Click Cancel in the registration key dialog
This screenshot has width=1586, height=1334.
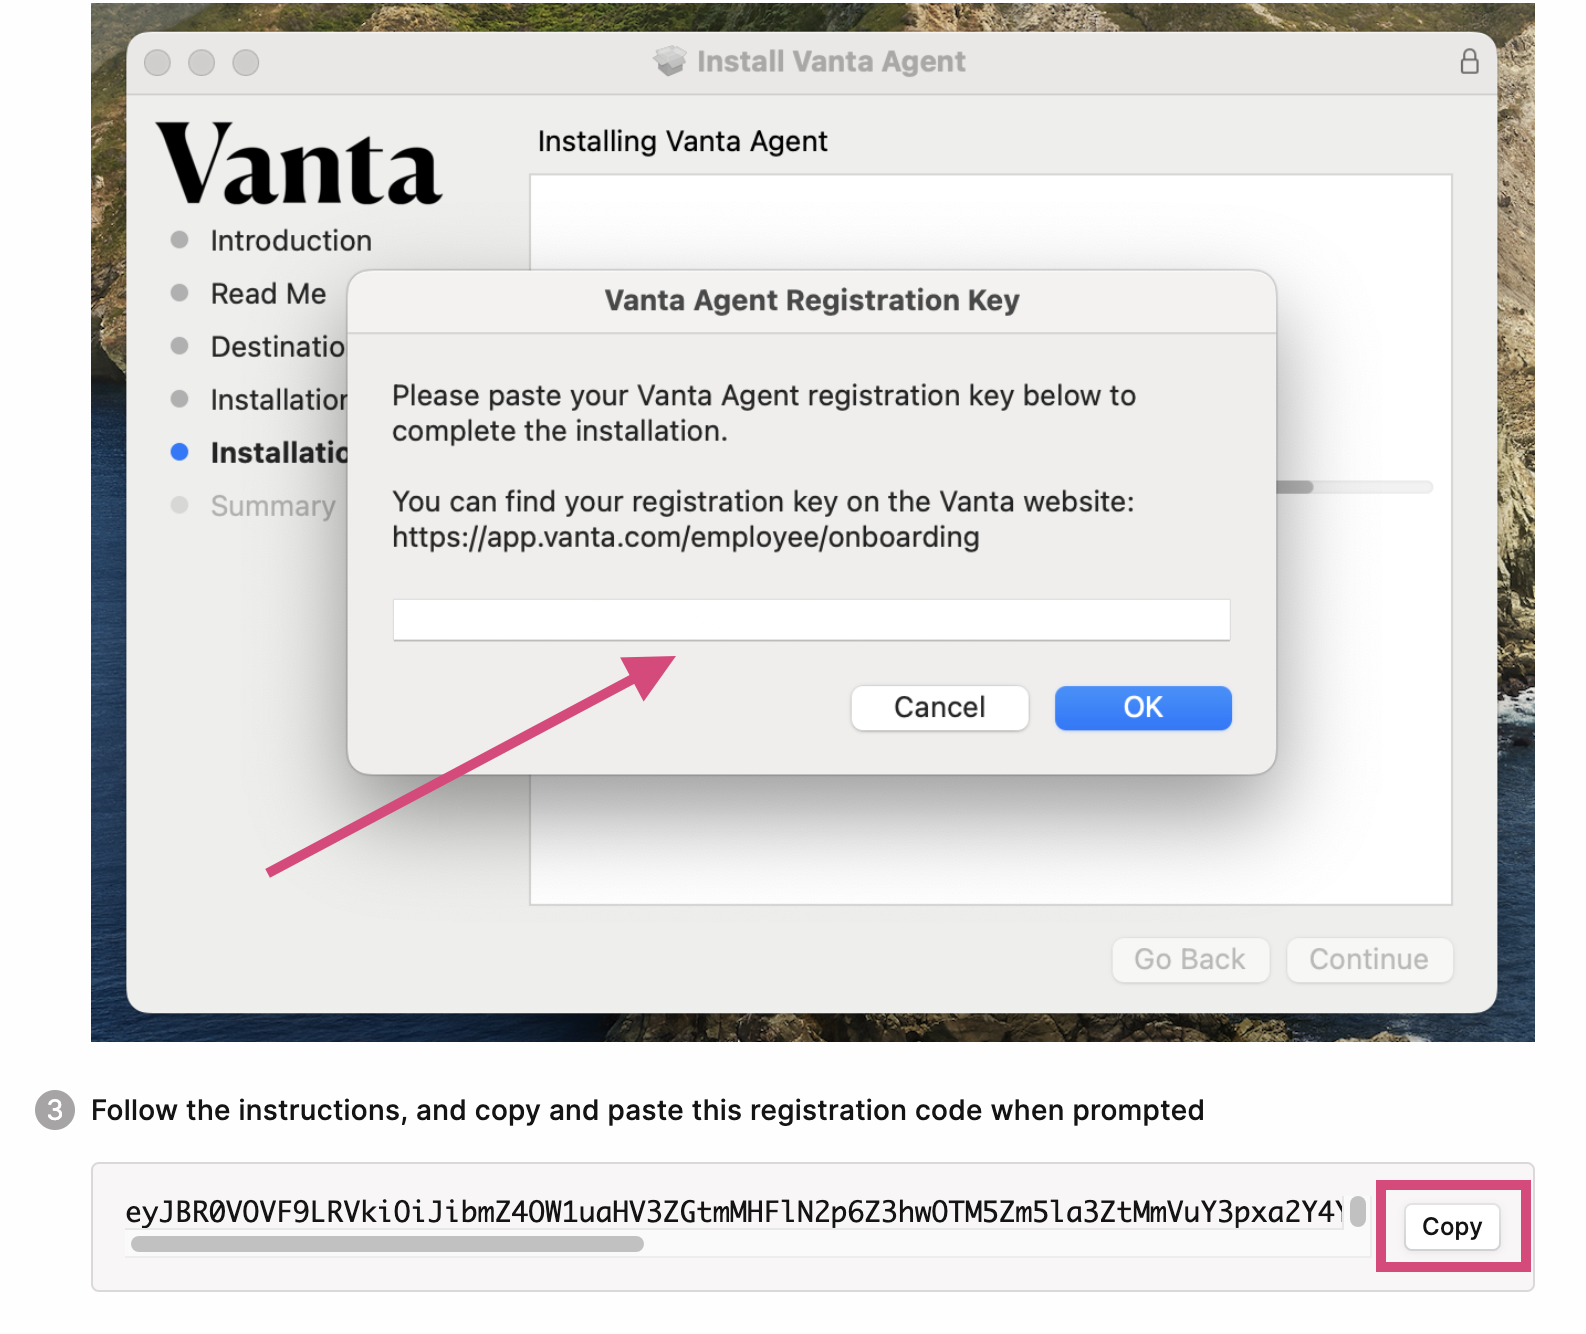coord(939,708)
